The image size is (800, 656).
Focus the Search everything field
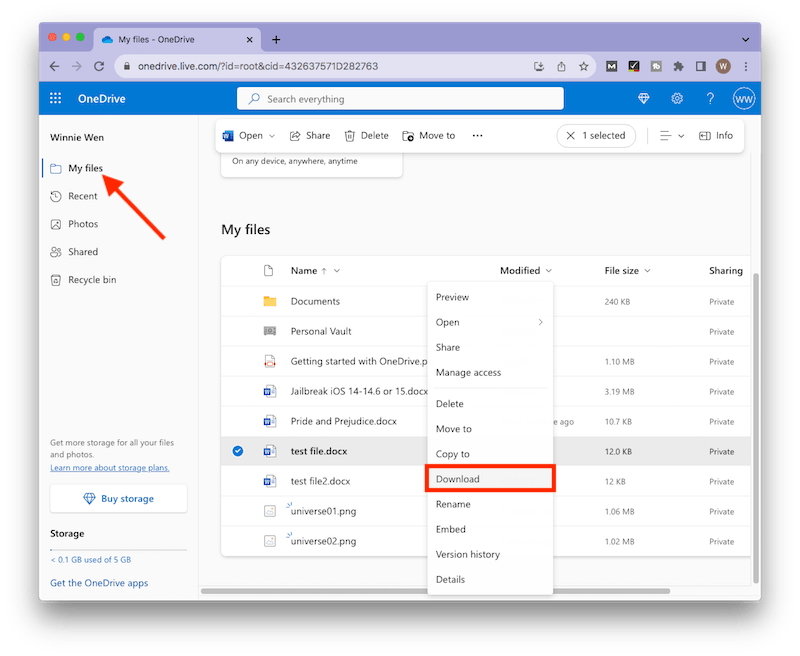[x=400, y=98]
